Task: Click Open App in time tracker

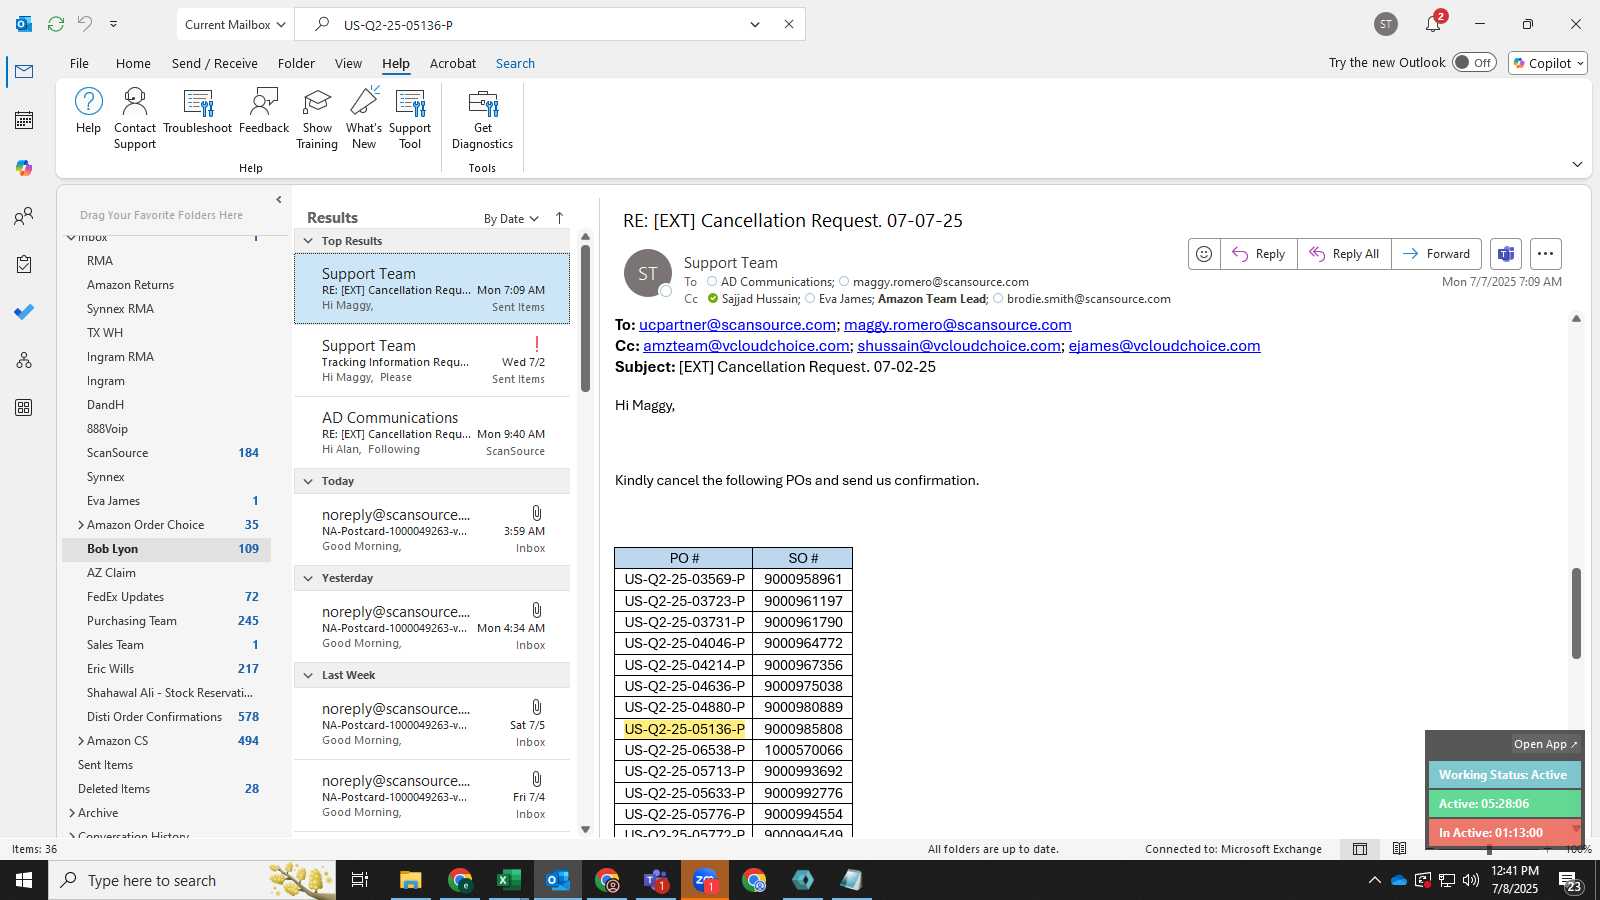Action: tap(1545, 744)
